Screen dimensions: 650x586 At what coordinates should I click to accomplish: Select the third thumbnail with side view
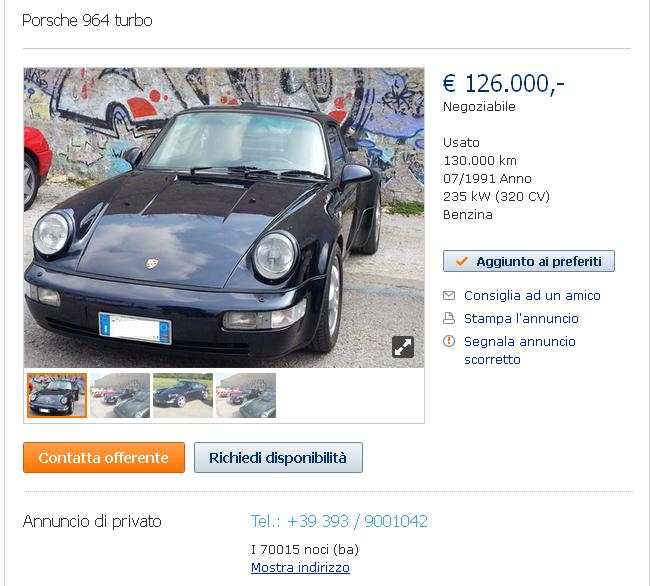(x=183, y=395)
